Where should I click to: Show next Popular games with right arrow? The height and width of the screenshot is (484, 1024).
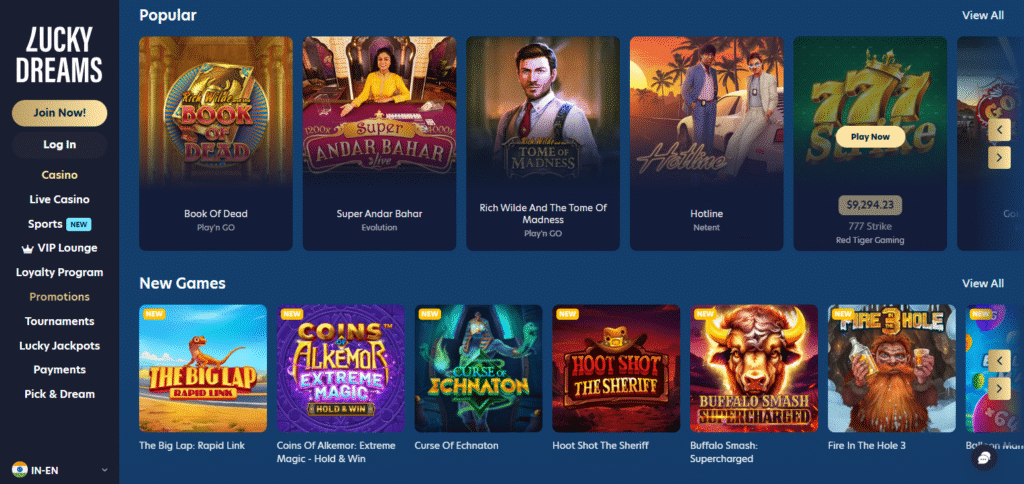point(999,157)
